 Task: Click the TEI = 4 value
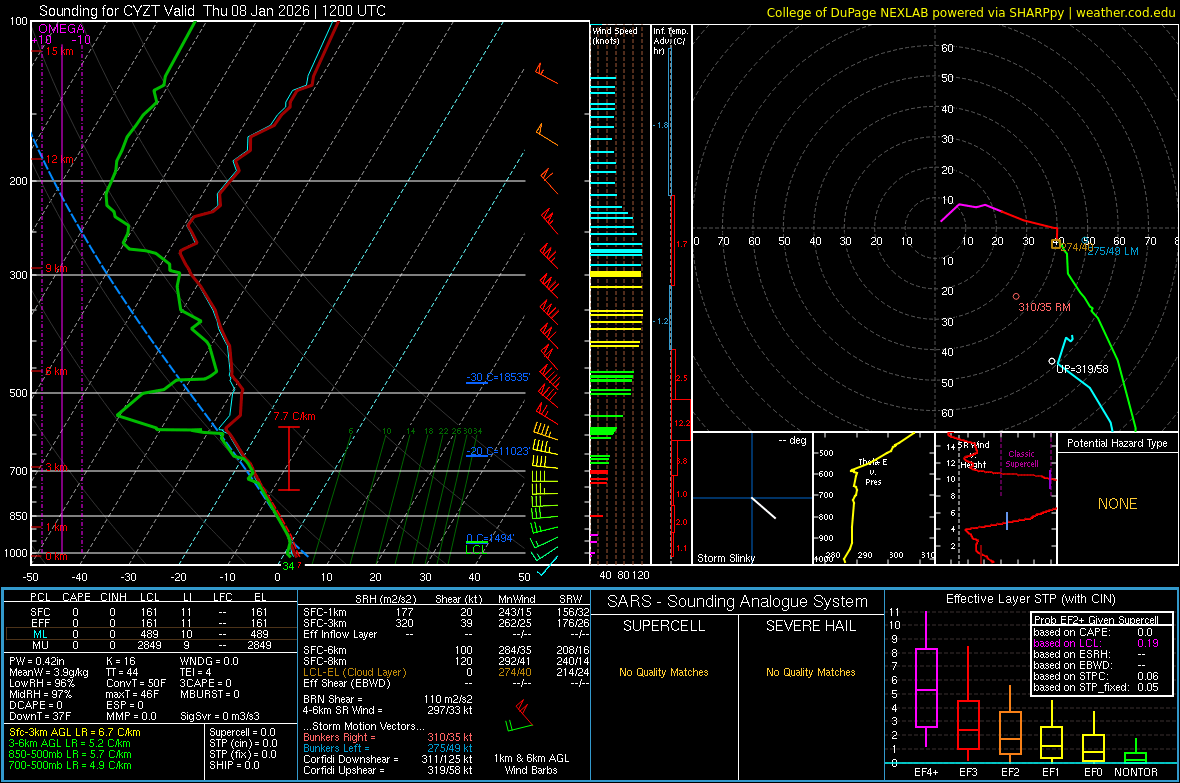click(x=196, y=672)
